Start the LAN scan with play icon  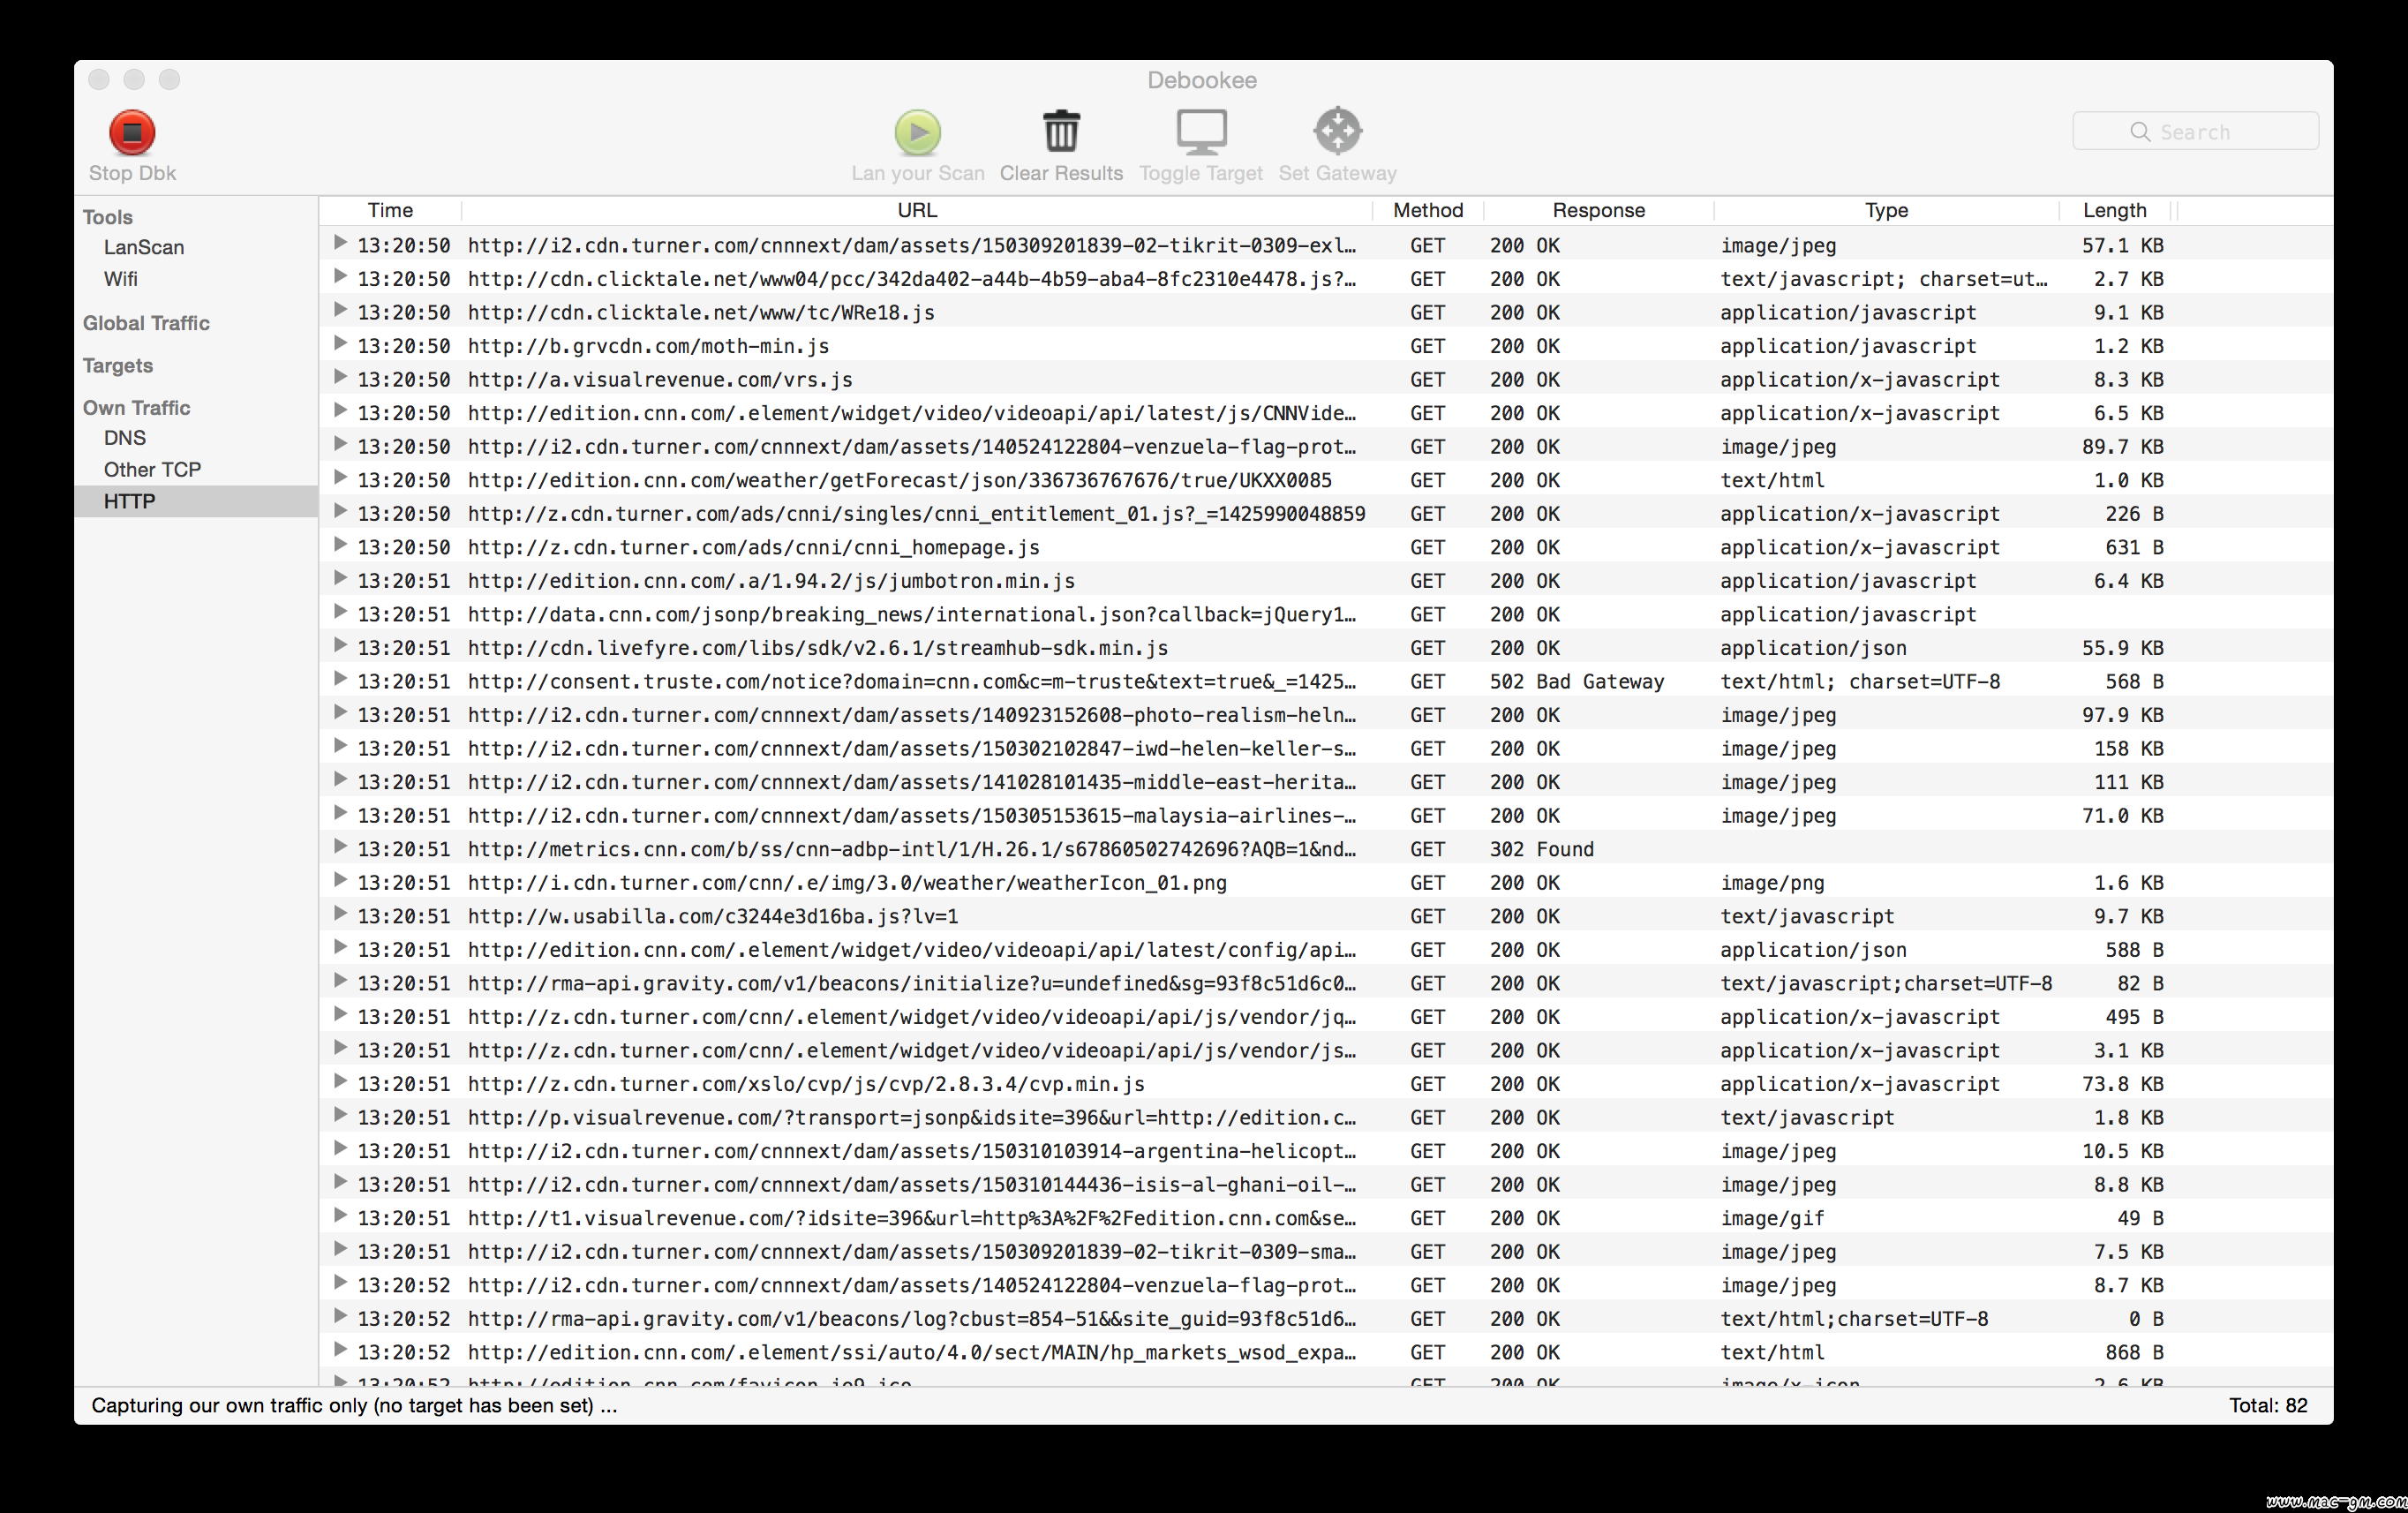point(917,132)
